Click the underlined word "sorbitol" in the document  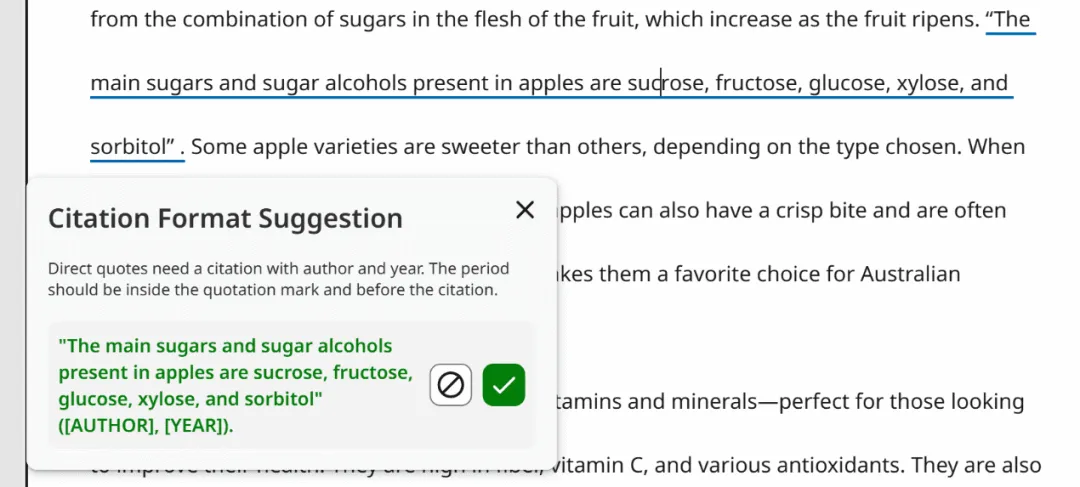132,147
